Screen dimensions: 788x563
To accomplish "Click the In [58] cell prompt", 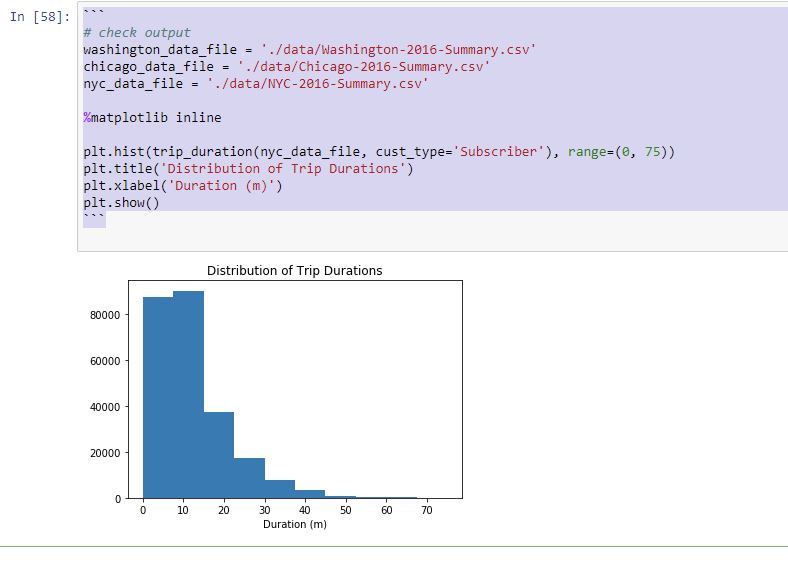I will (40, 17).
